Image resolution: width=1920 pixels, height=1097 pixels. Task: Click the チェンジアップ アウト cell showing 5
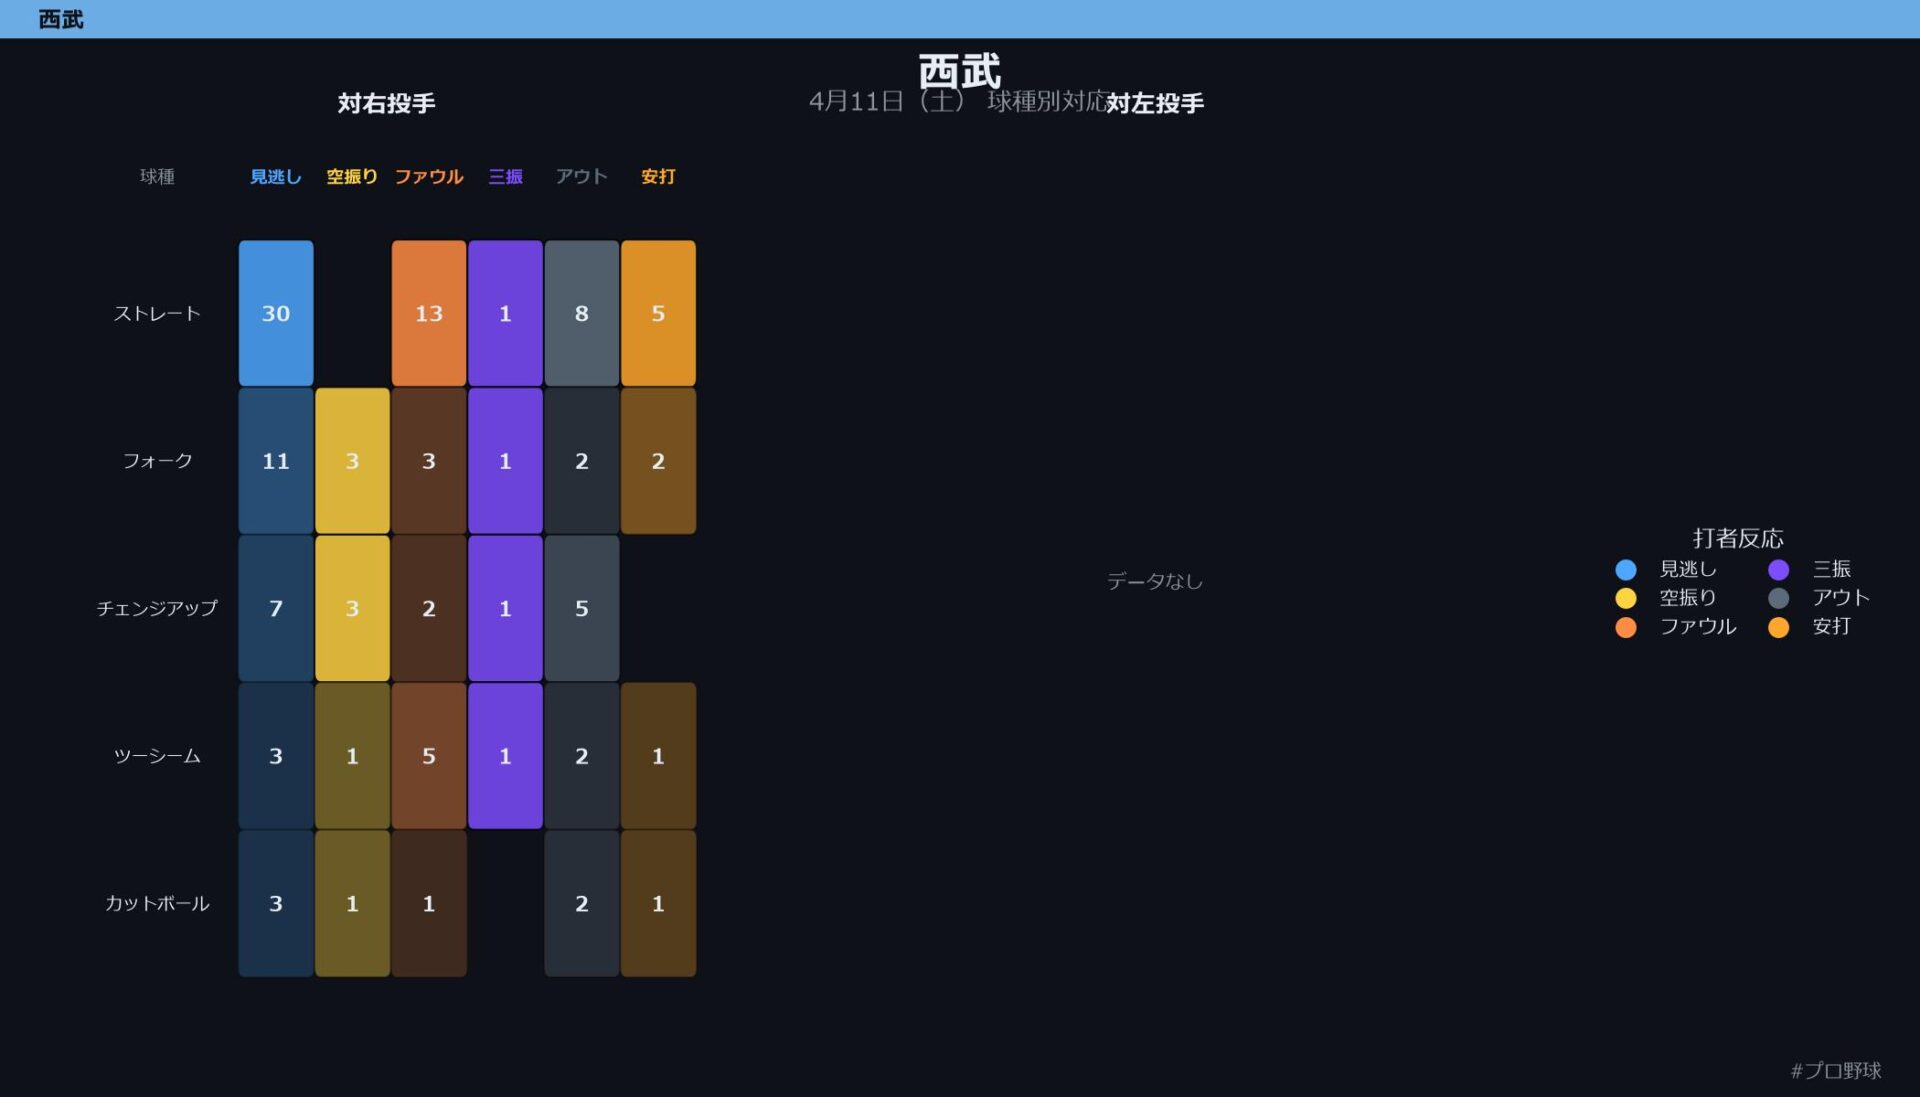[x=582, y=608]
